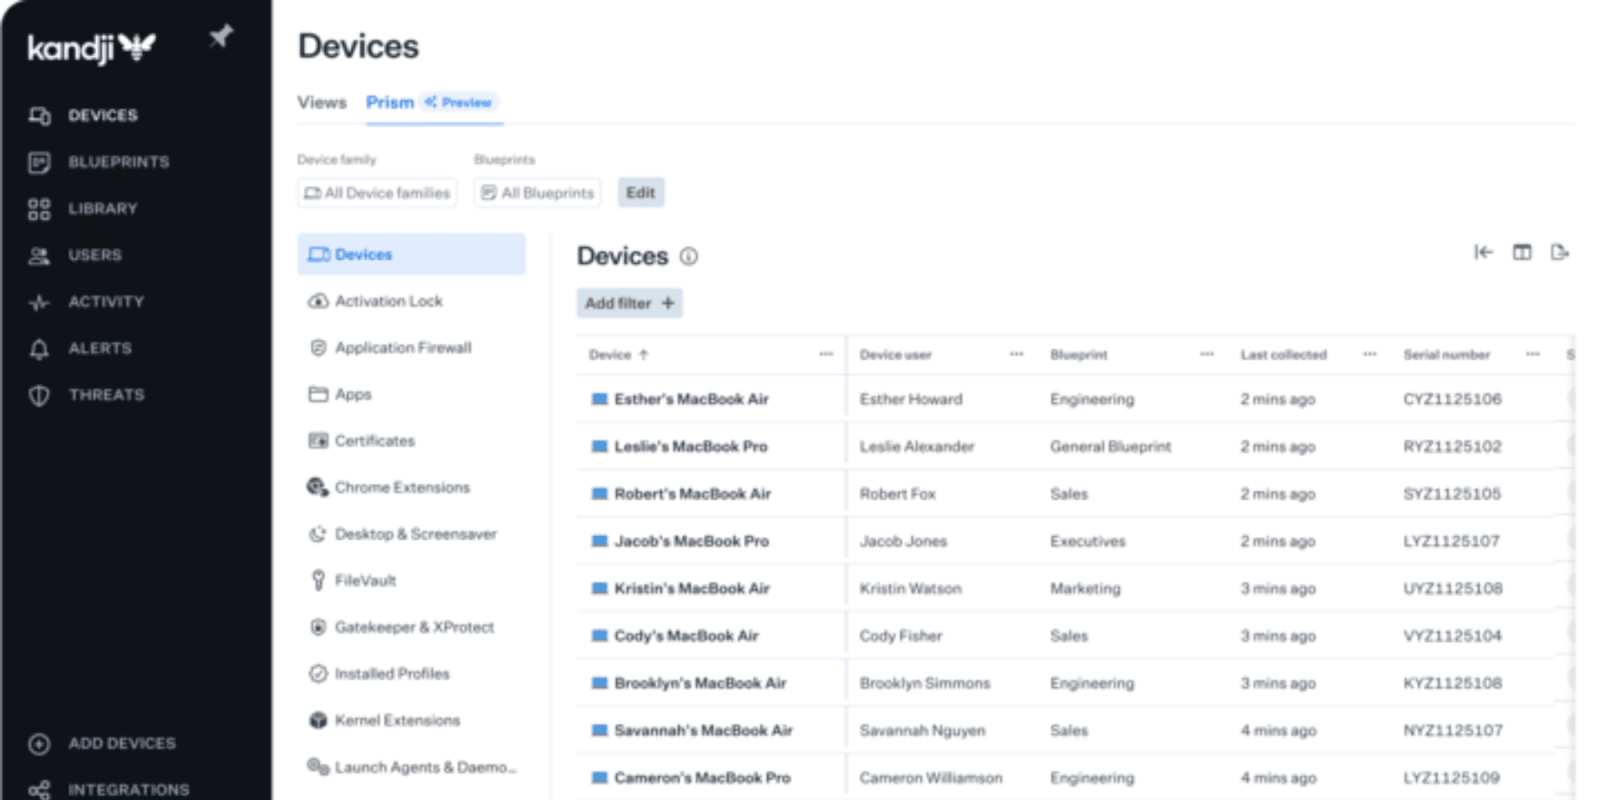Open Device user column options menu

[1016, 355]
